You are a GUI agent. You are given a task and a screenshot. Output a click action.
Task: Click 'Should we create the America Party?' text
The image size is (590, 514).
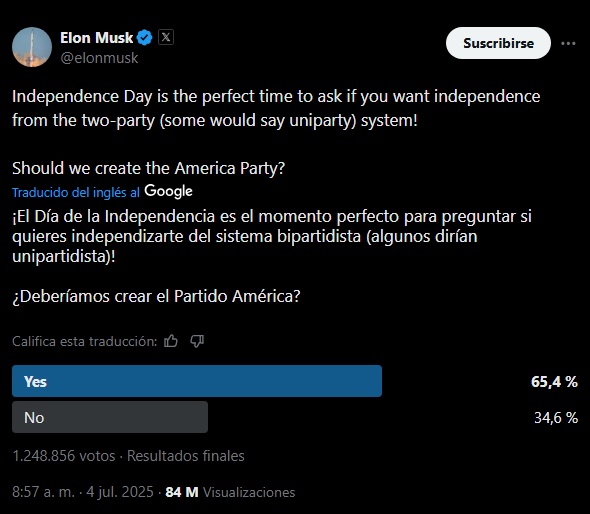point(148,168)
